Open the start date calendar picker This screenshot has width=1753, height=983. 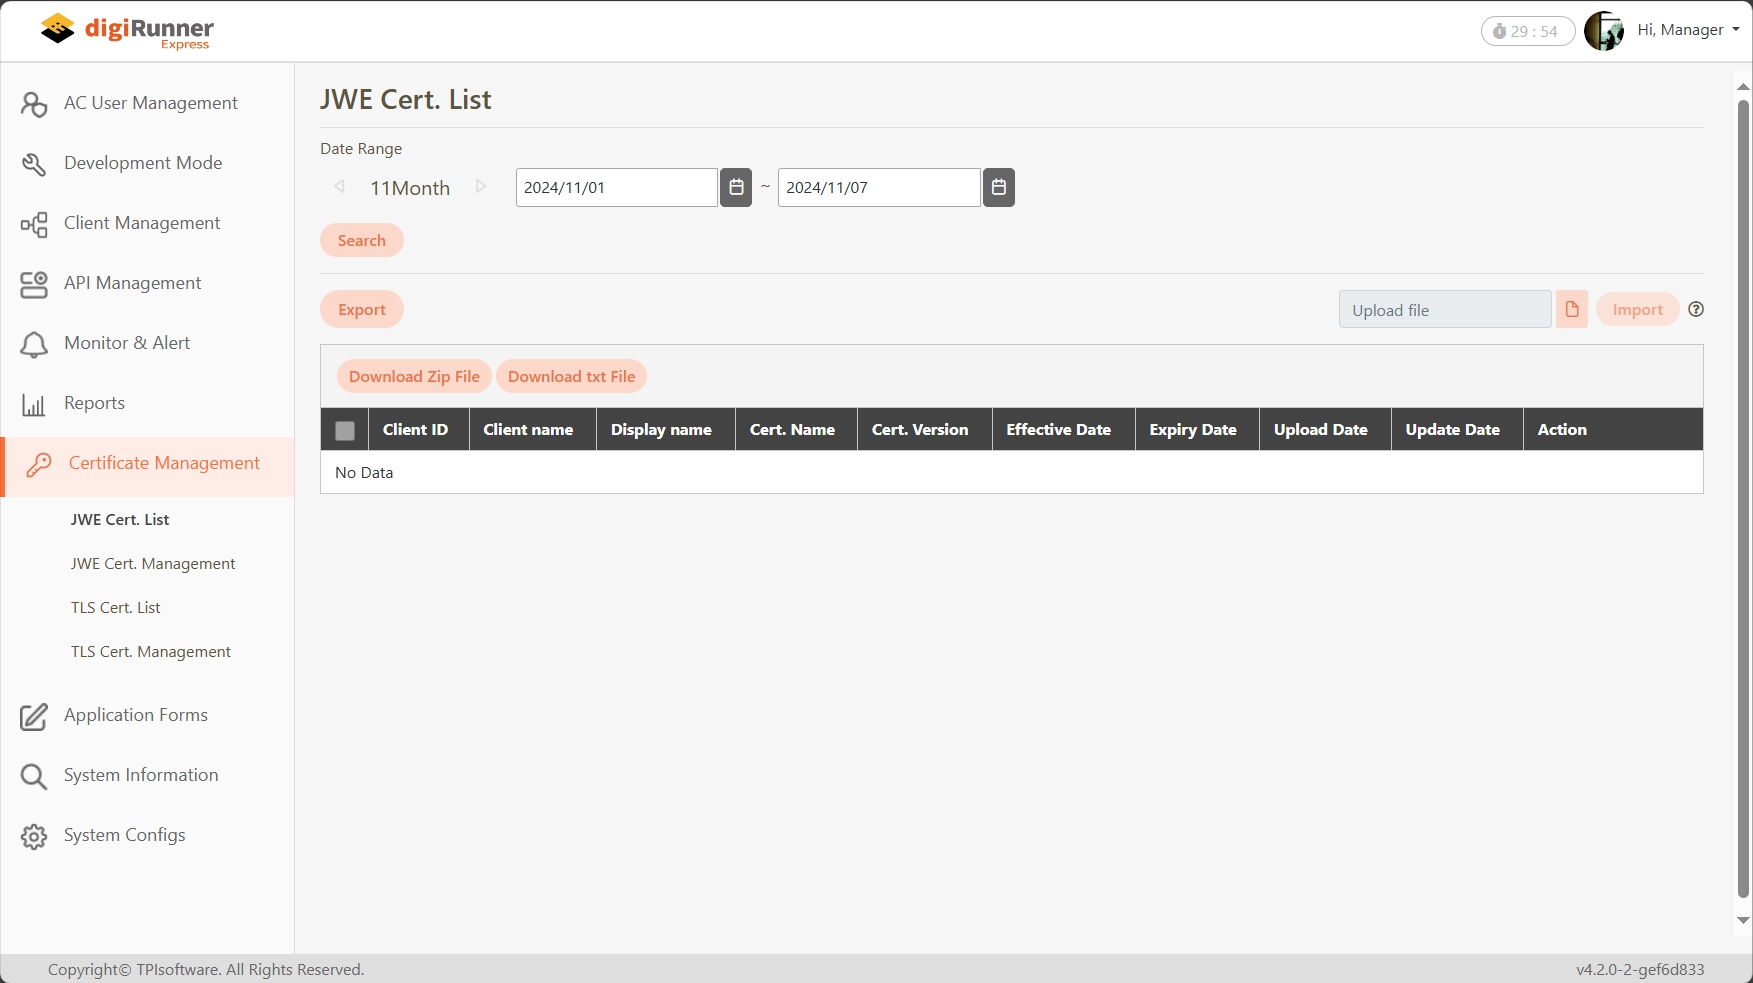736,187
